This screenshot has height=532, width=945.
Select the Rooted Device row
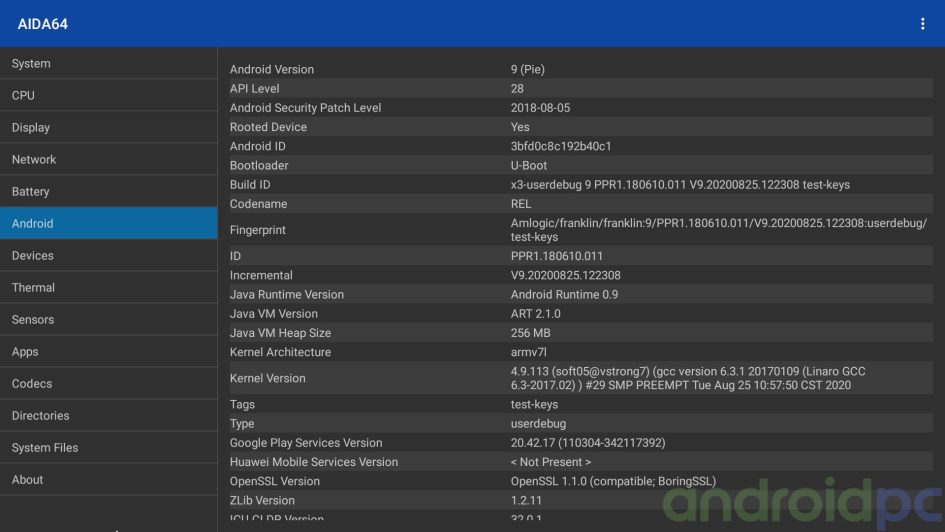coord(581,127)
